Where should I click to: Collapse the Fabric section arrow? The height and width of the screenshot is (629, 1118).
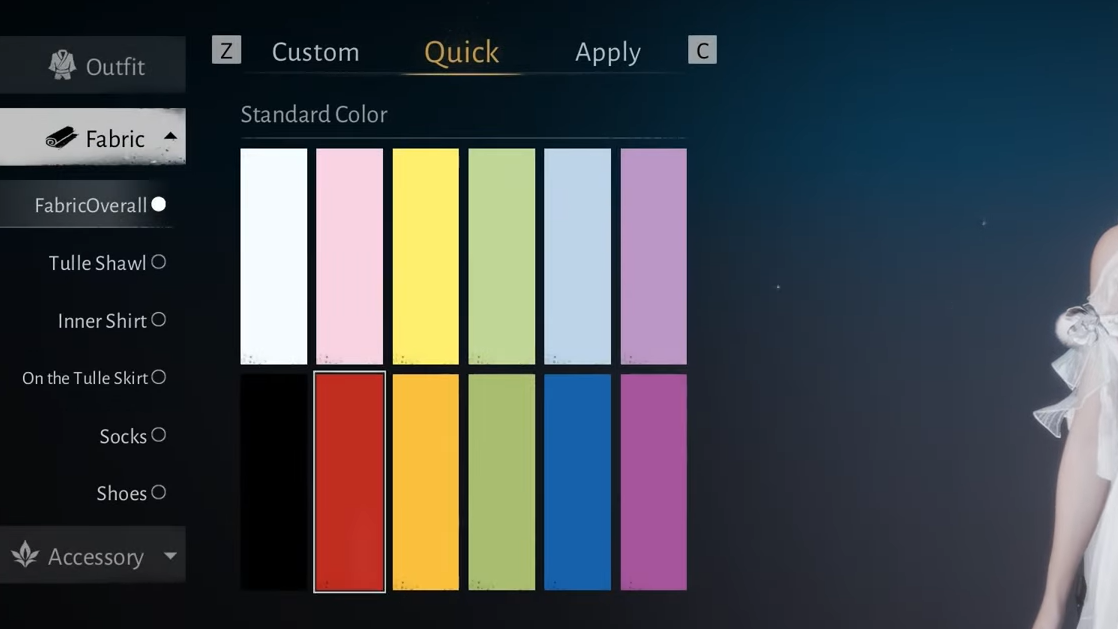coord(170,137)
